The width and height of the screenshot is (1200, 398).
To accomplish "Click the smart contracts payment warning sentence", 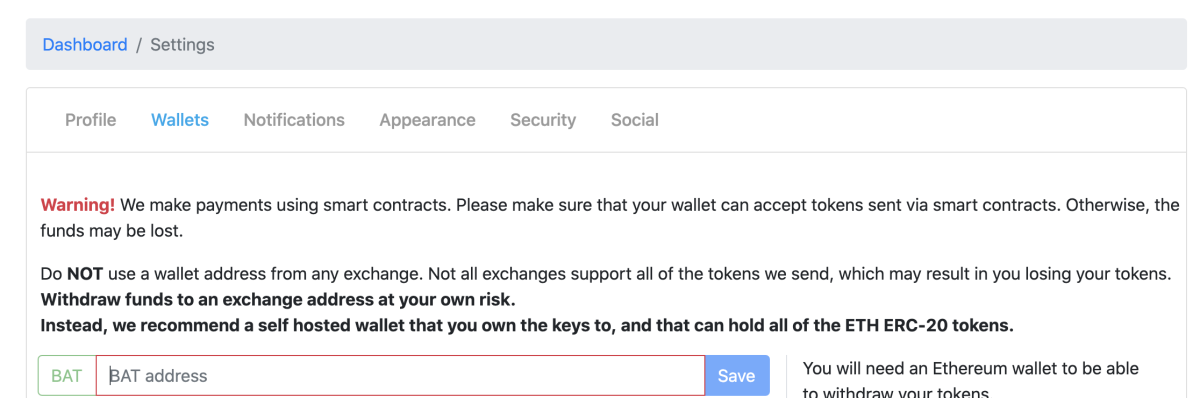I will pyautogui.click(x=285, y=205).
